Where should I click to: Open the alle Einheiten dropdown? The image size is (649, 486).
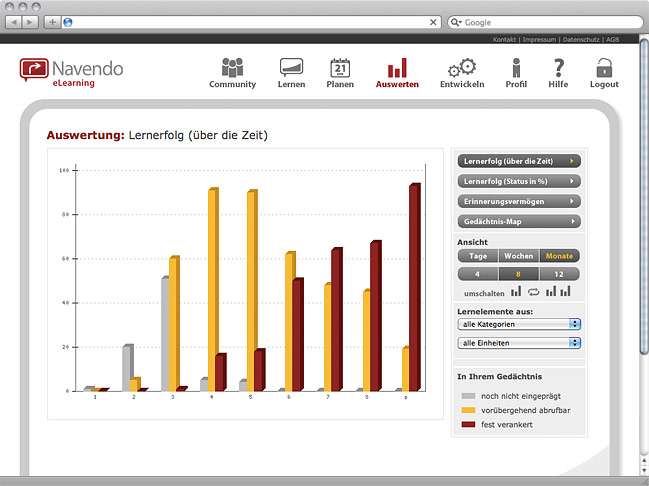tap(518, 343)
